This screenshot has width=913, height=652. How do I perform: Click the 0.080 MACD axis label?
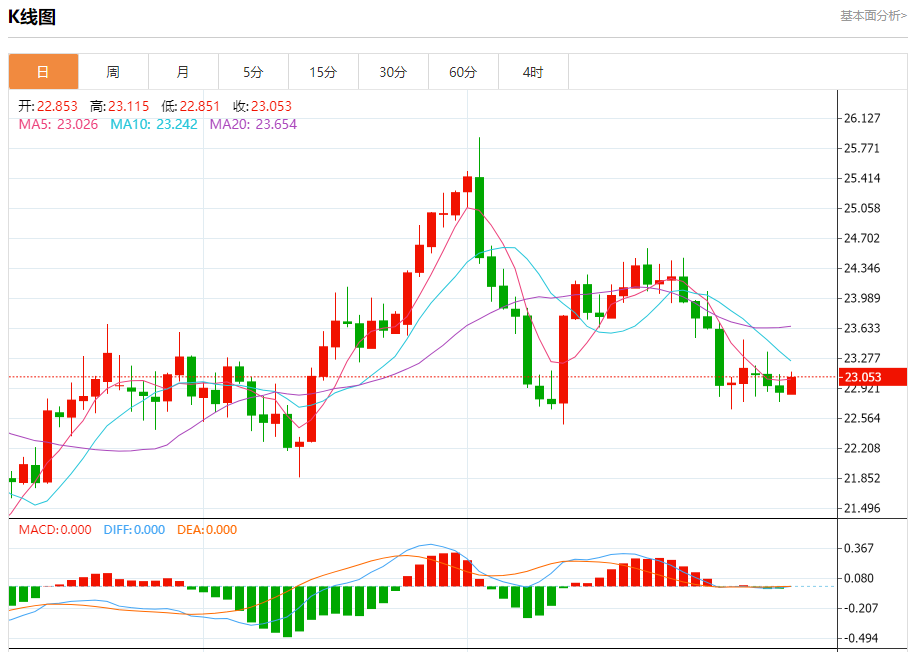click(859, 578)
